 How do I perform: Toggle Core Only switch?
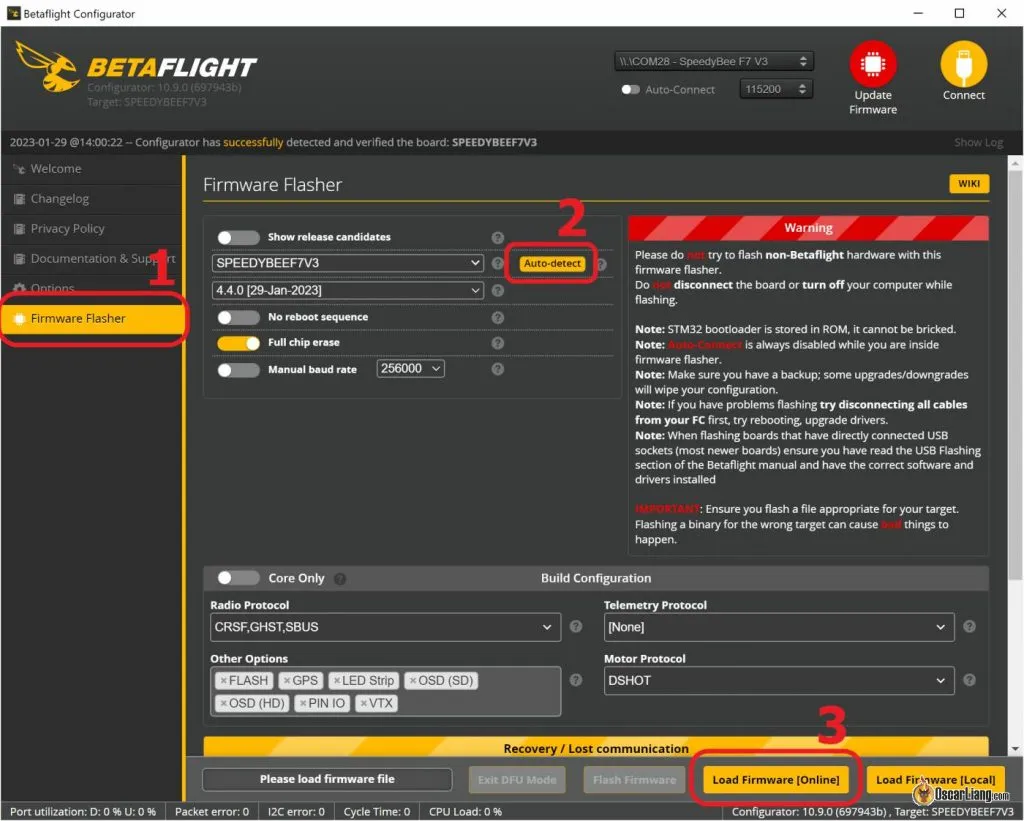pos(238,578)
